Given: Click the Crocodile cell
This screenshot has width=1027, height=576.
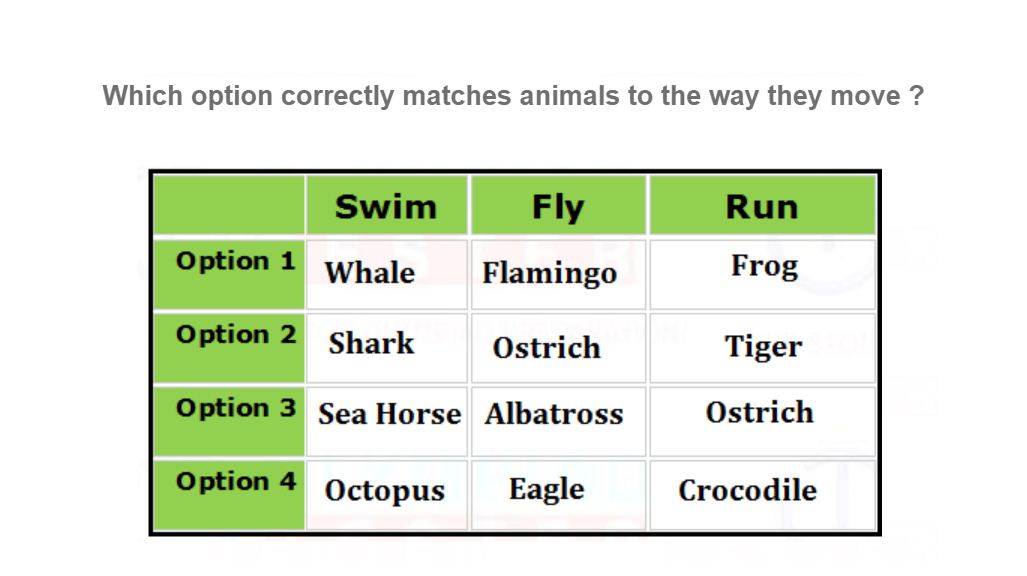Looking at the screenshot, I should (747, 491).
